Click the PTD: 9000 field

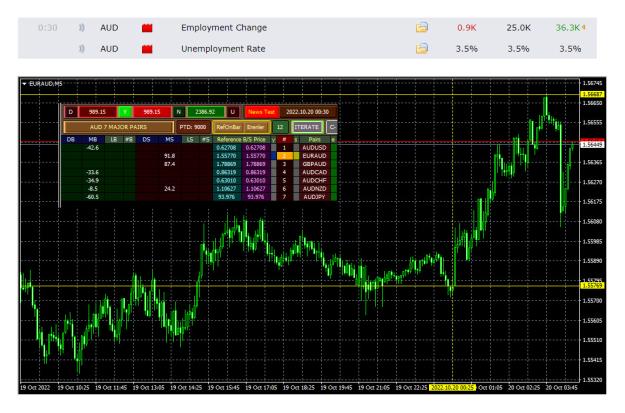193,127
